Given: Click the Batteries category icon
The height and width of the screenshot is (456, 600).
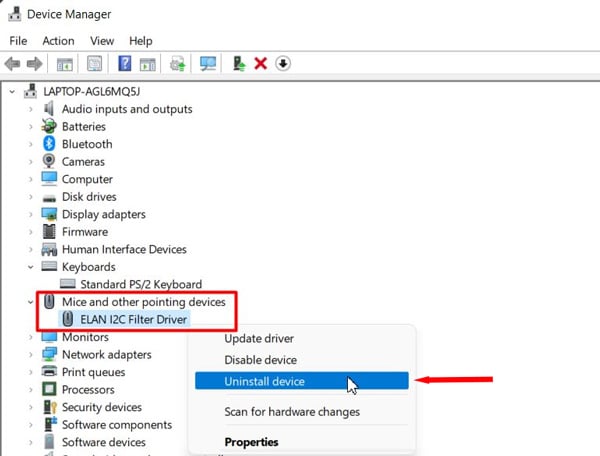Looking at the screenshot, I should [x=49, y=126].
